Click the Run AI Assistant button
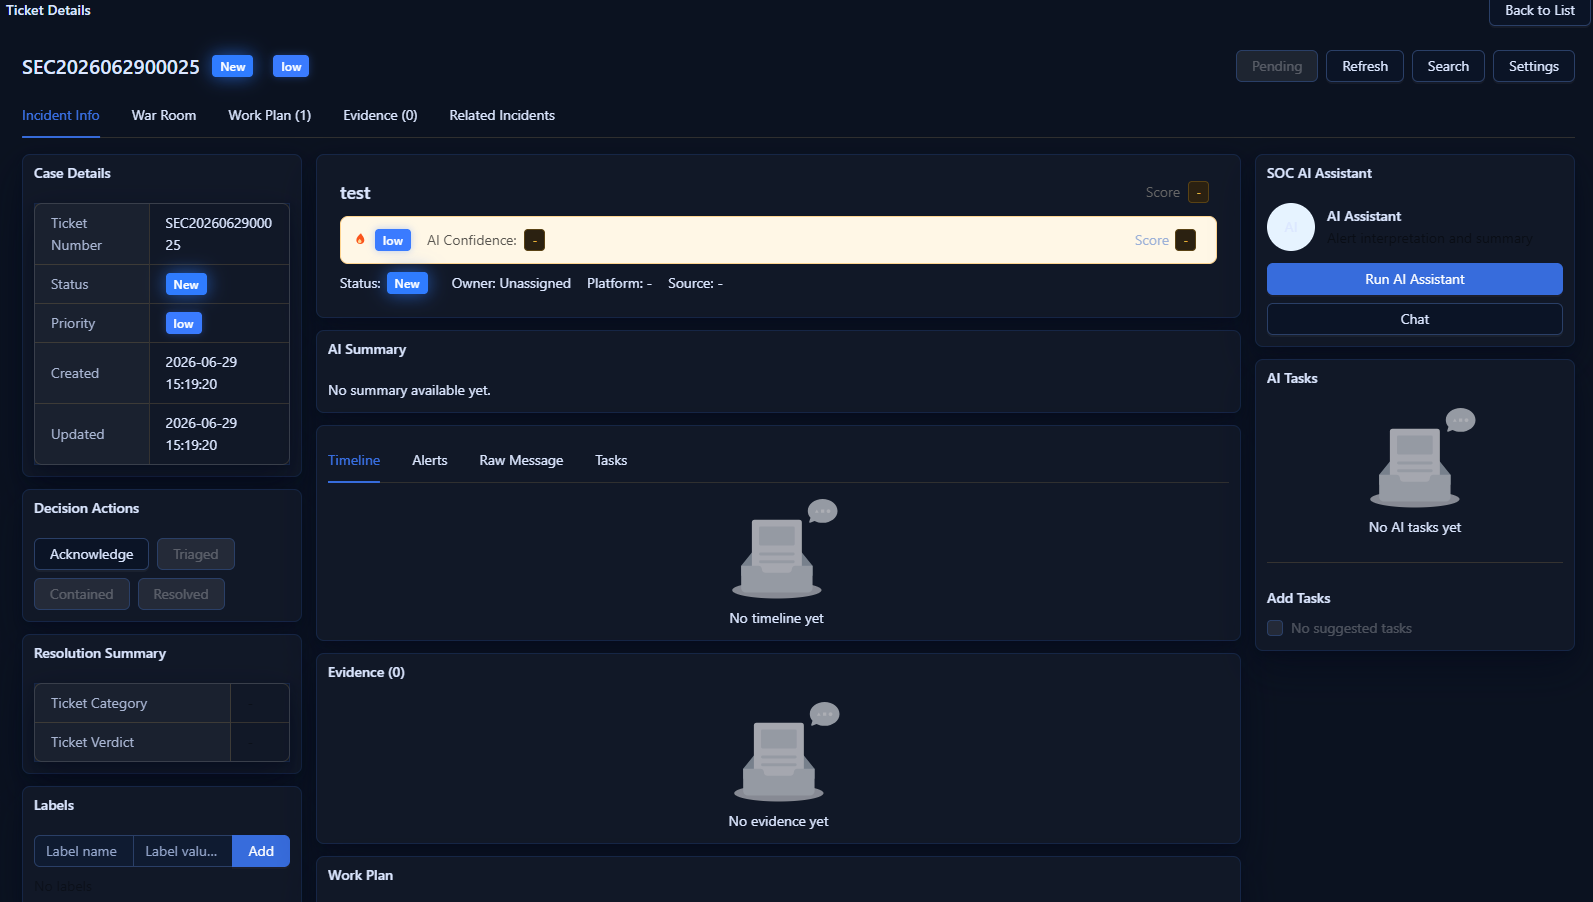This screenshot has height=902, width=1593. [1414, 279]
